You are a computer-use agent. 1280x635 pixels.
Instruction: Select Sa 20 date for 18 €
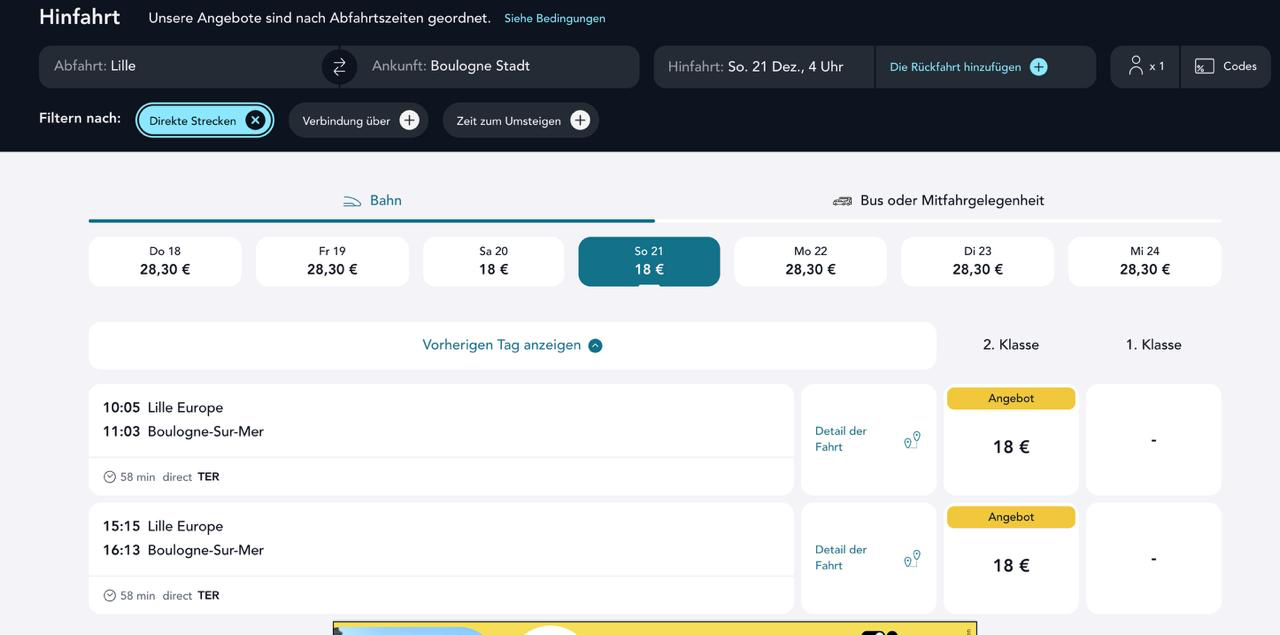point(493,261)
